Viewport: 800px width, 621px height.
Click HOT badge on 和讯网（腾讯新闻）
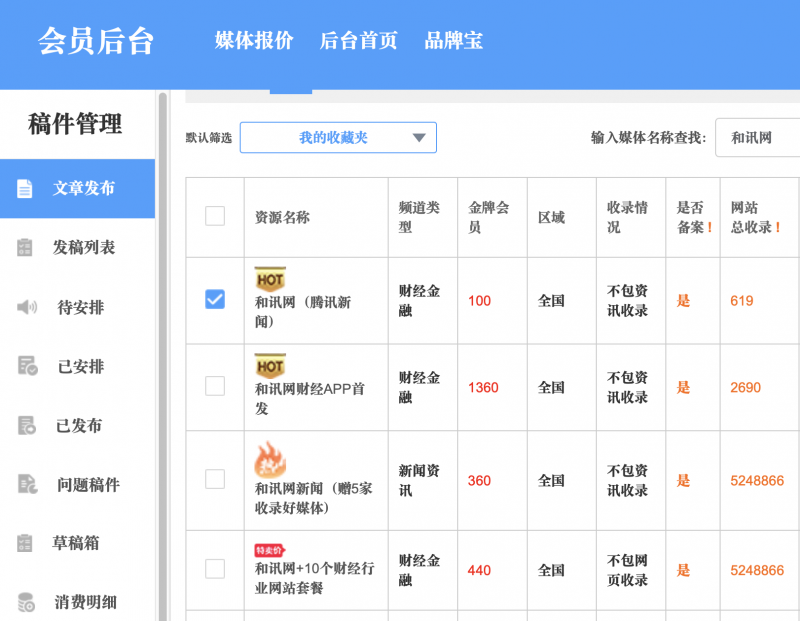[x=270, y=279]
